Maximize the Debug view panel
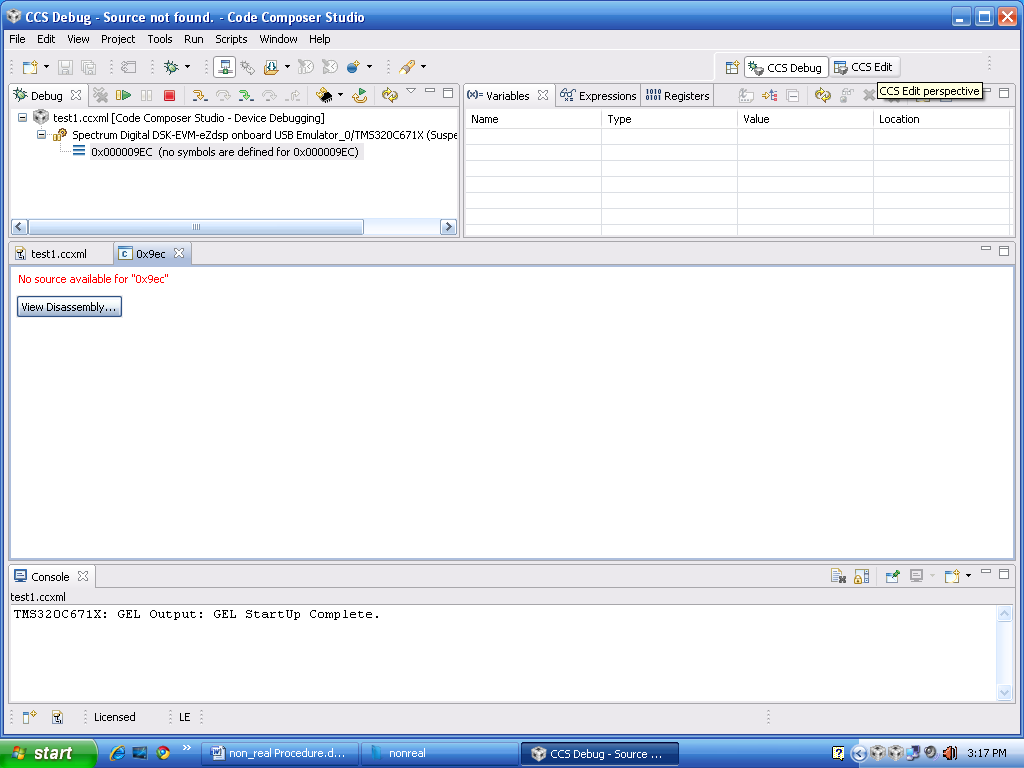Image resolution: width=1024 pixels, height=768 pixels. (x=448, y=93)
